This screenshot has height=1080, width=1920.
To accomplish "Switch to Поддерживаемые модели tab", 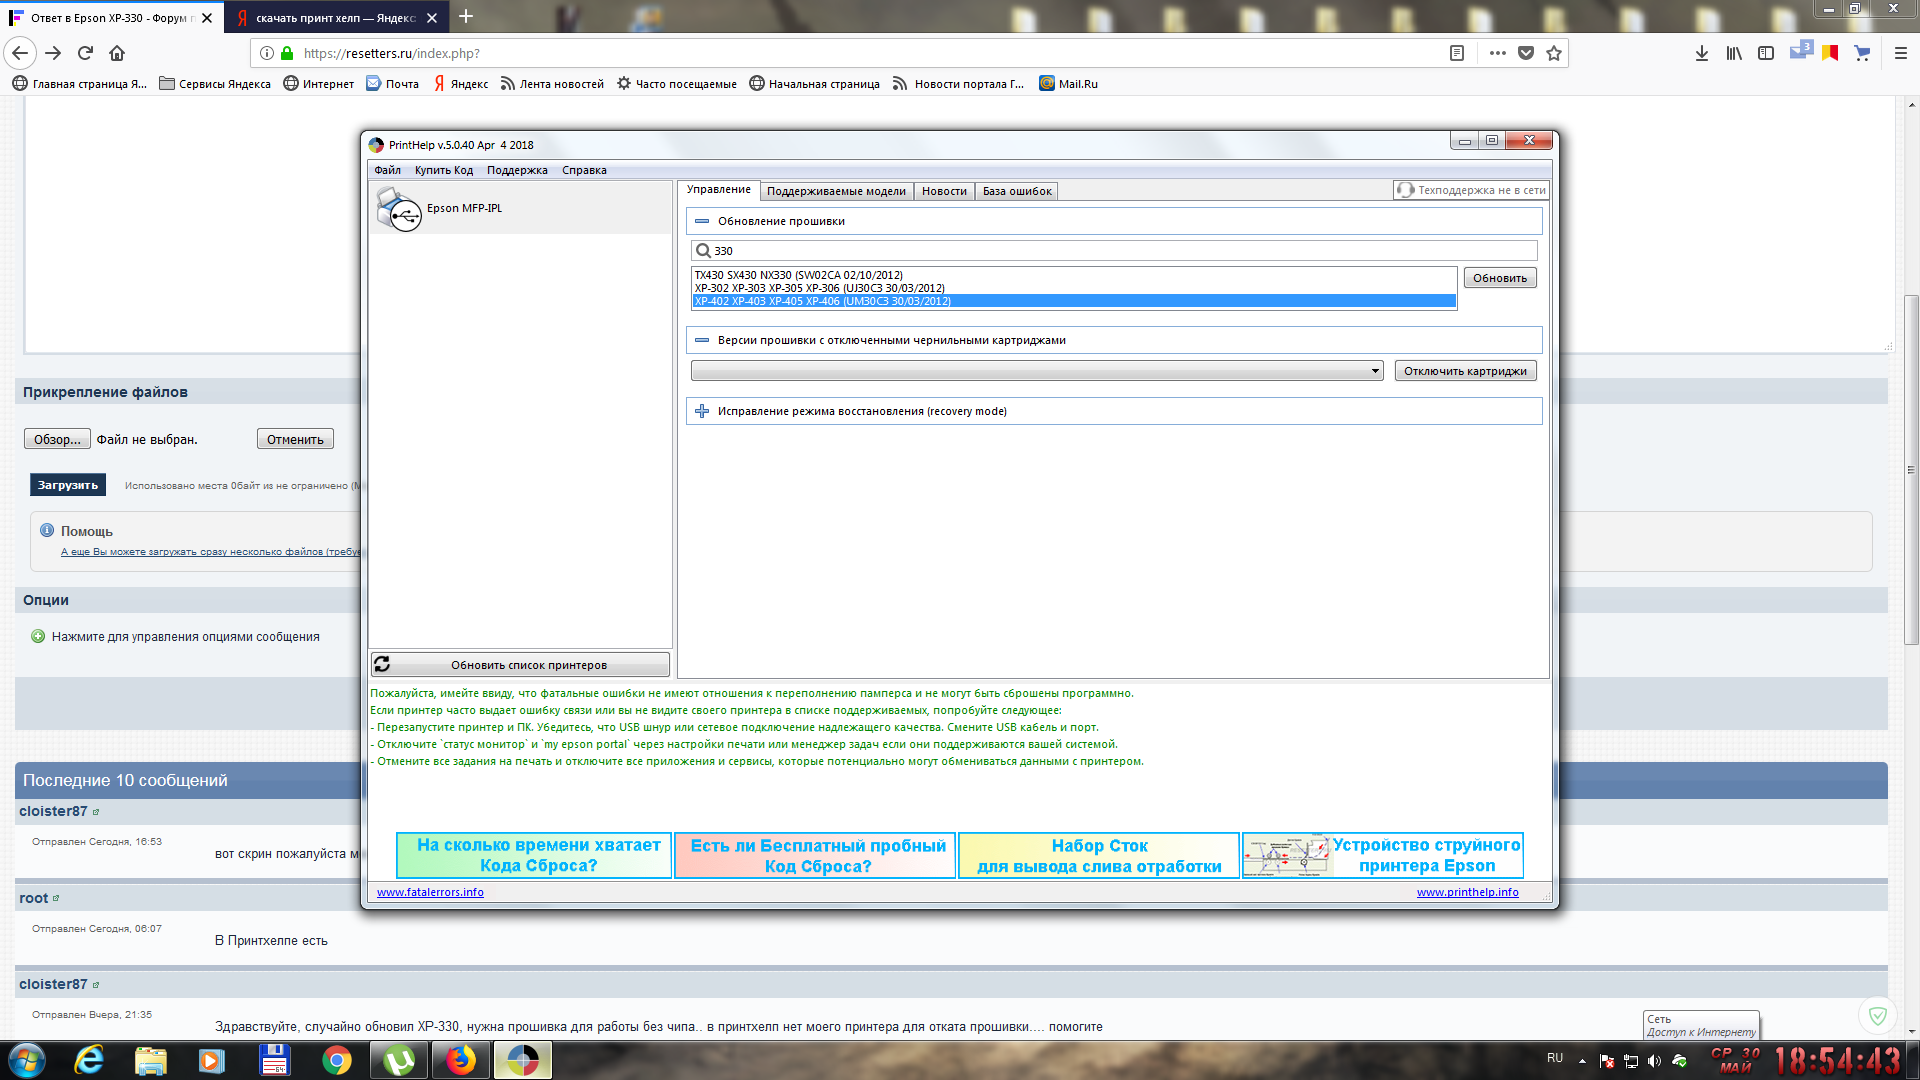I will click(x=836, y=191).
